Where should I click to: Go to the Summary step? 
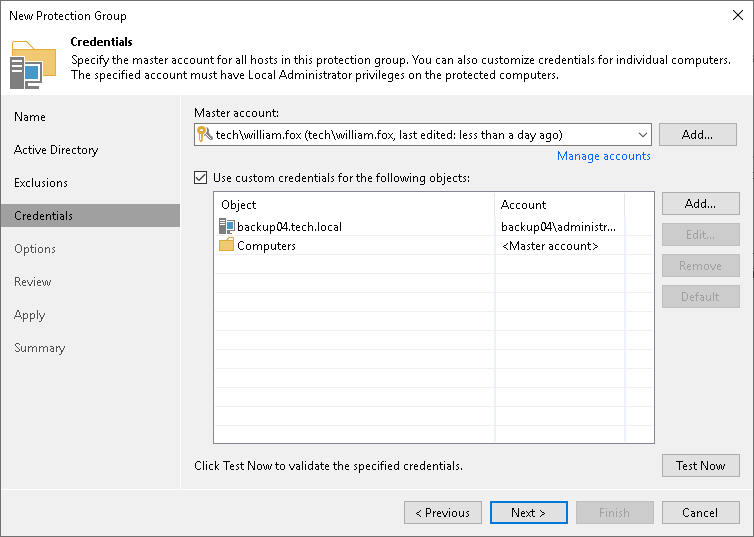[x=39, y=348]
